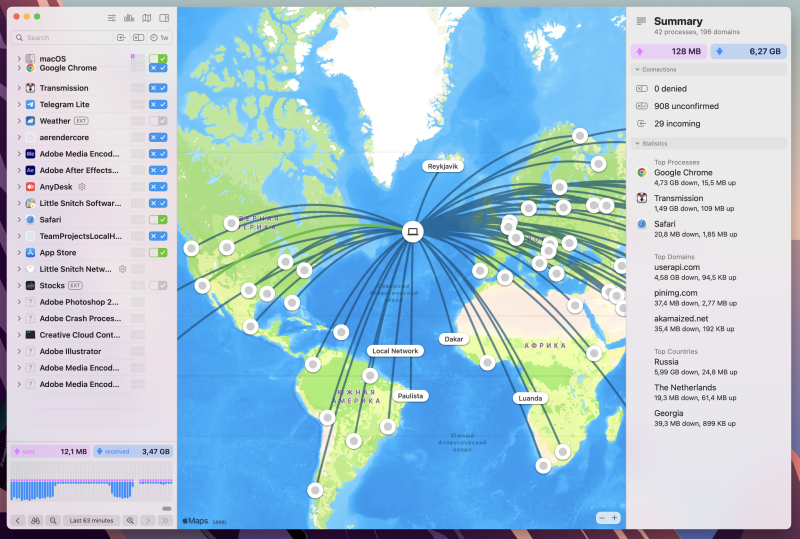Toggle the rule switch for Safari in list

tap(158, 219)
